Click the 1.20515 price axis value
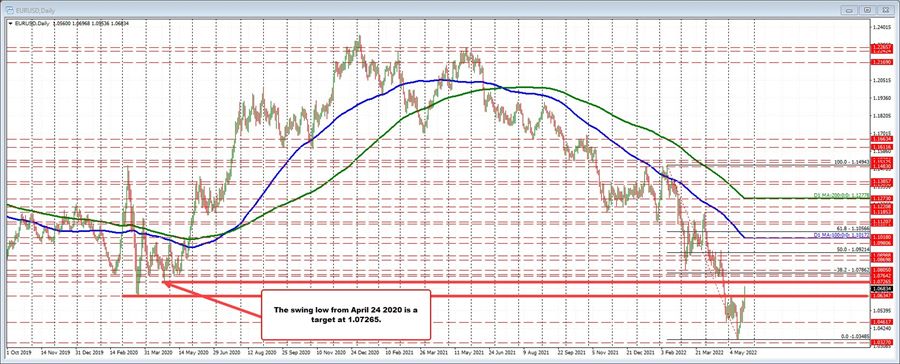Viewport: 900px width, 364px height. [x=882, y=80]
